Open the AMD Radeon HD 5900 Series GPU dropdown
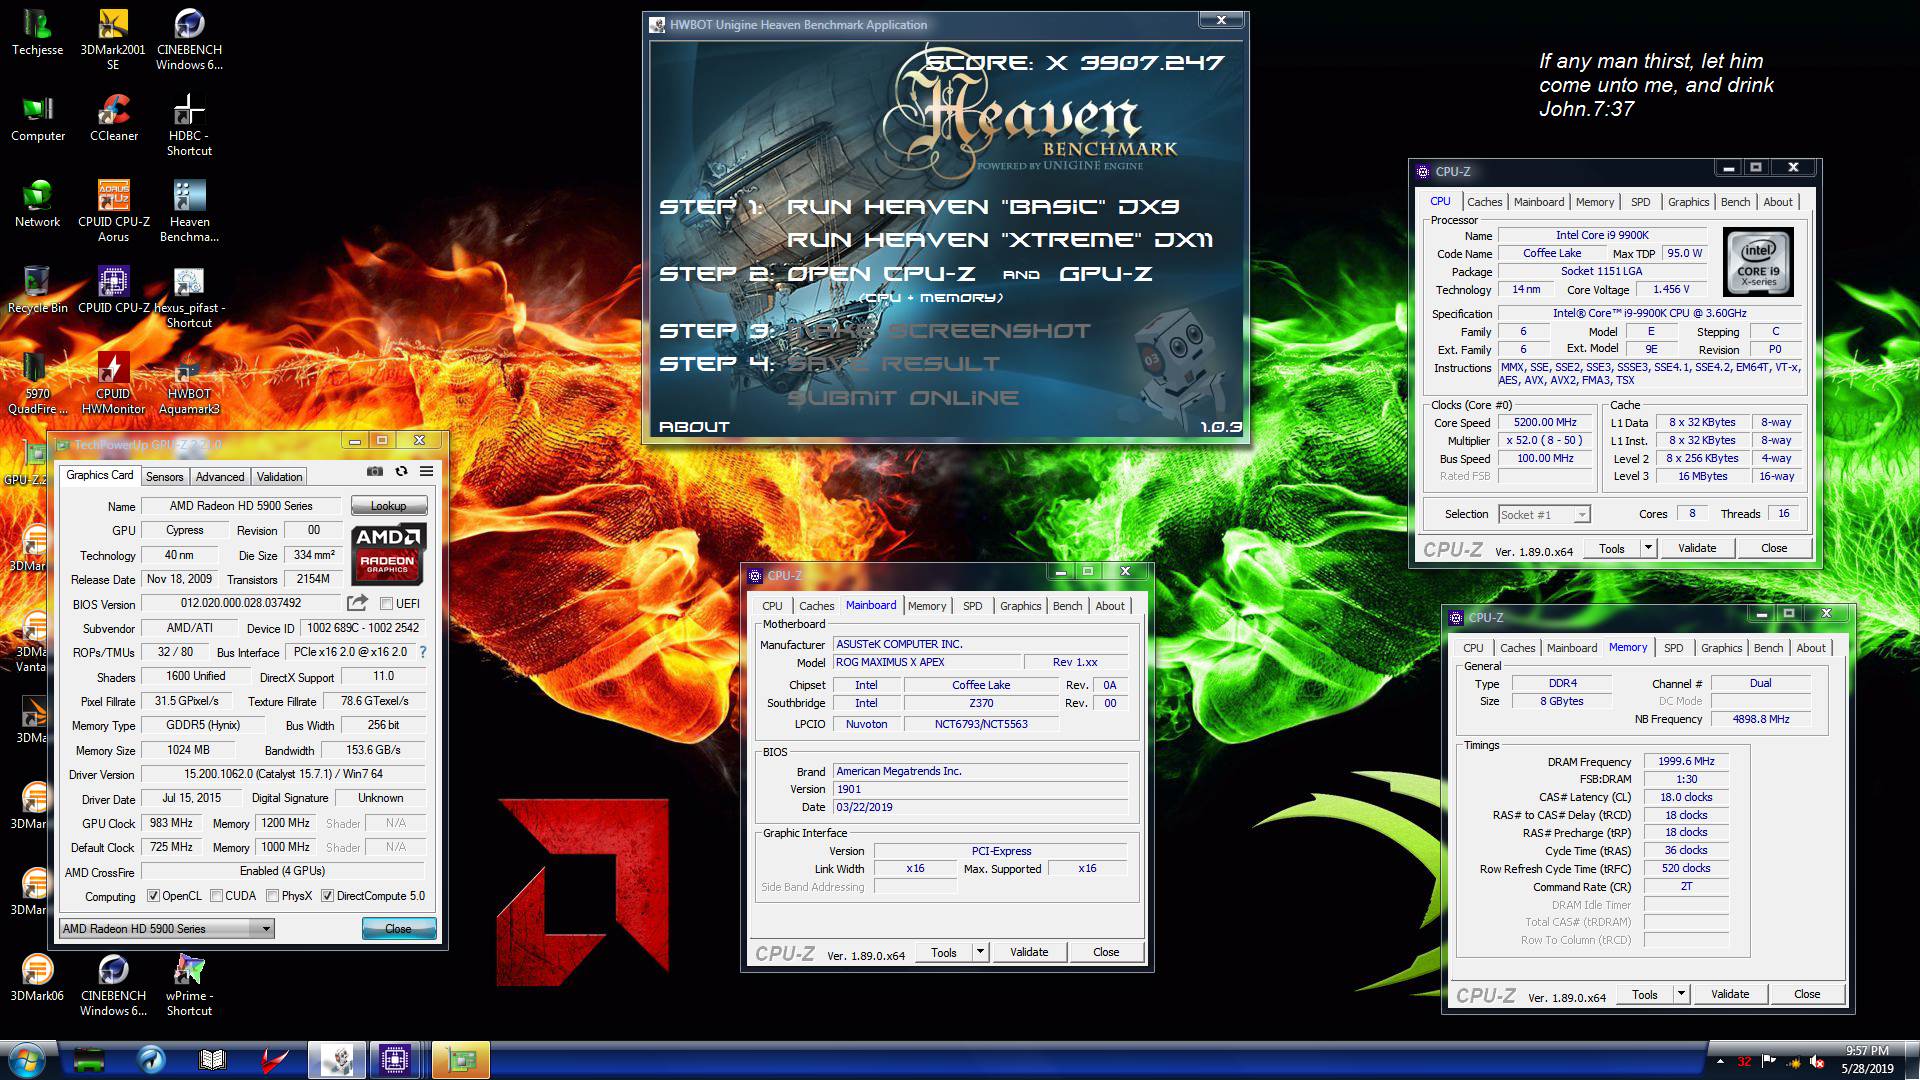1920x1080 pixels. pyautogui.click(x=166, y=928)
